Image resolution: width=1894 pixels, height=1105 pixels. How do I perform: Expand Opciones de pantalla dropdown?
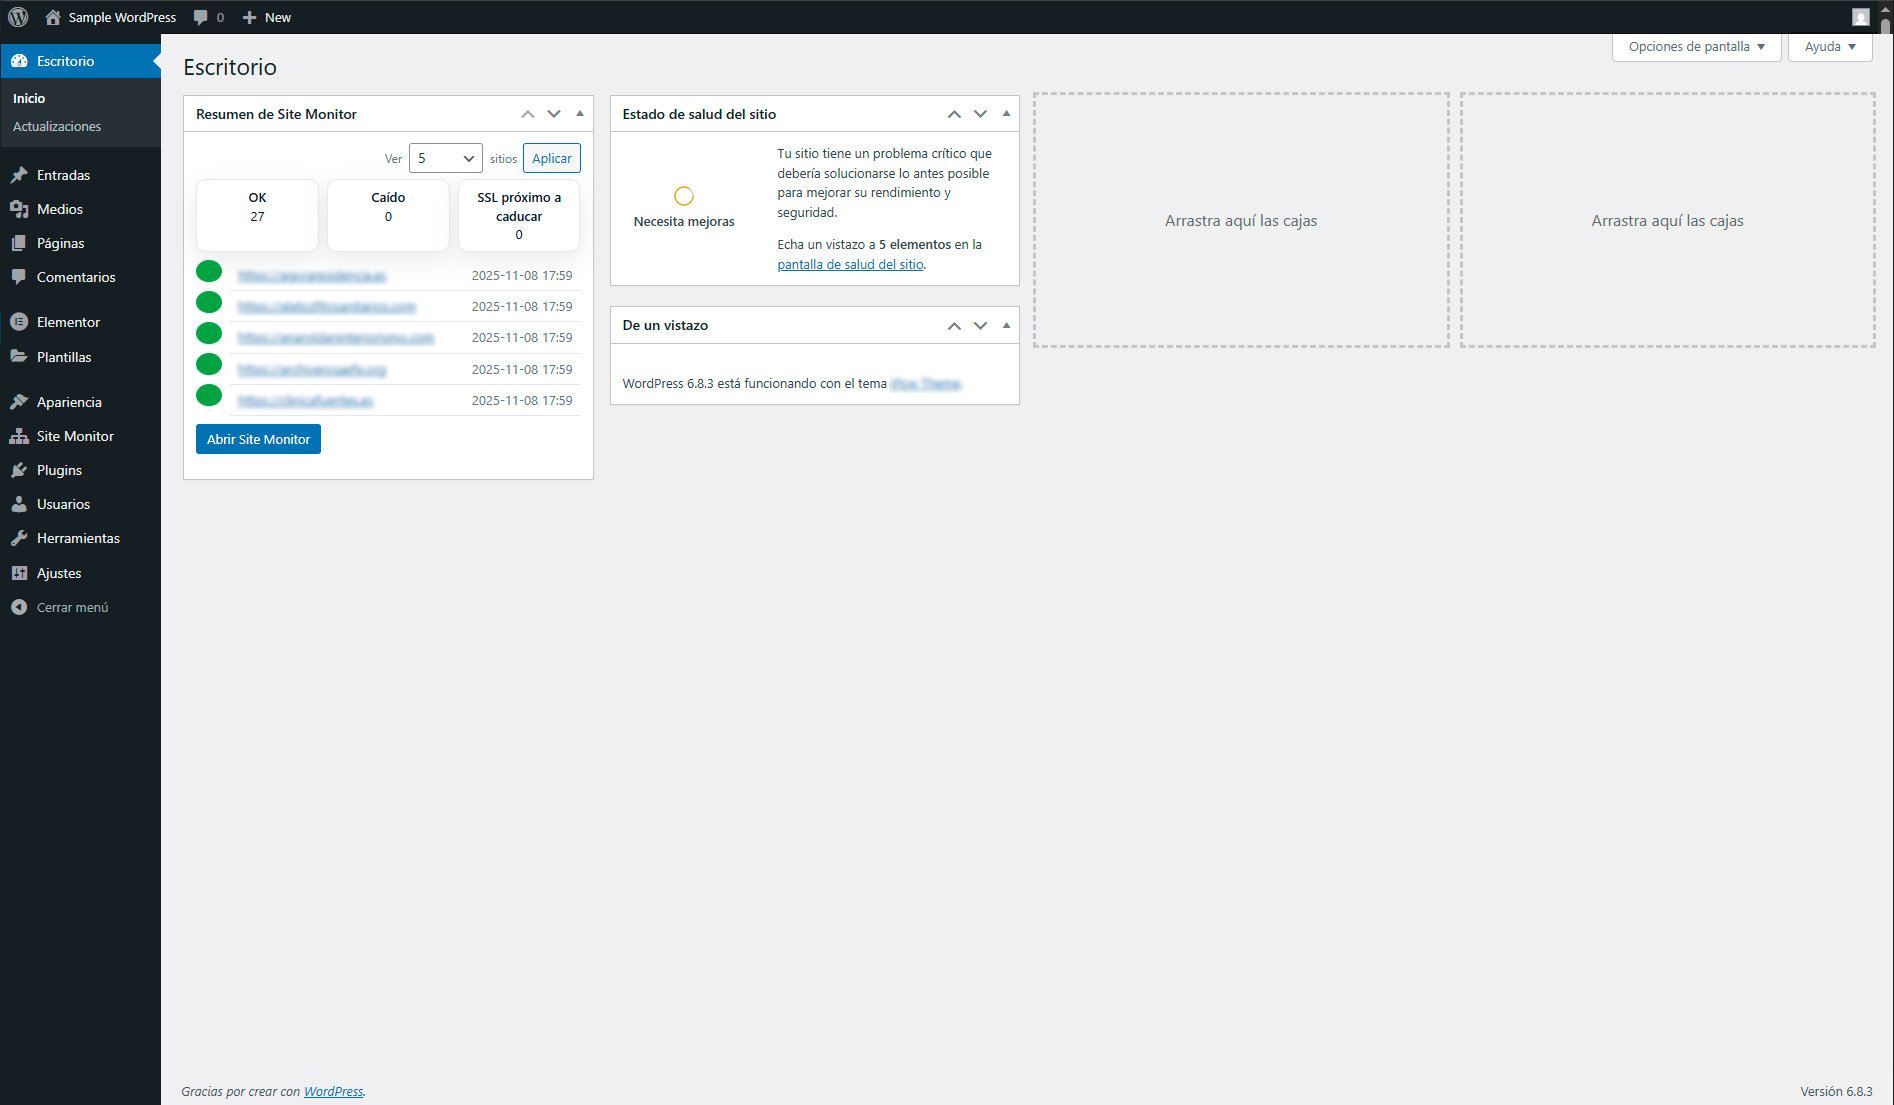[x=1696, y=47]
